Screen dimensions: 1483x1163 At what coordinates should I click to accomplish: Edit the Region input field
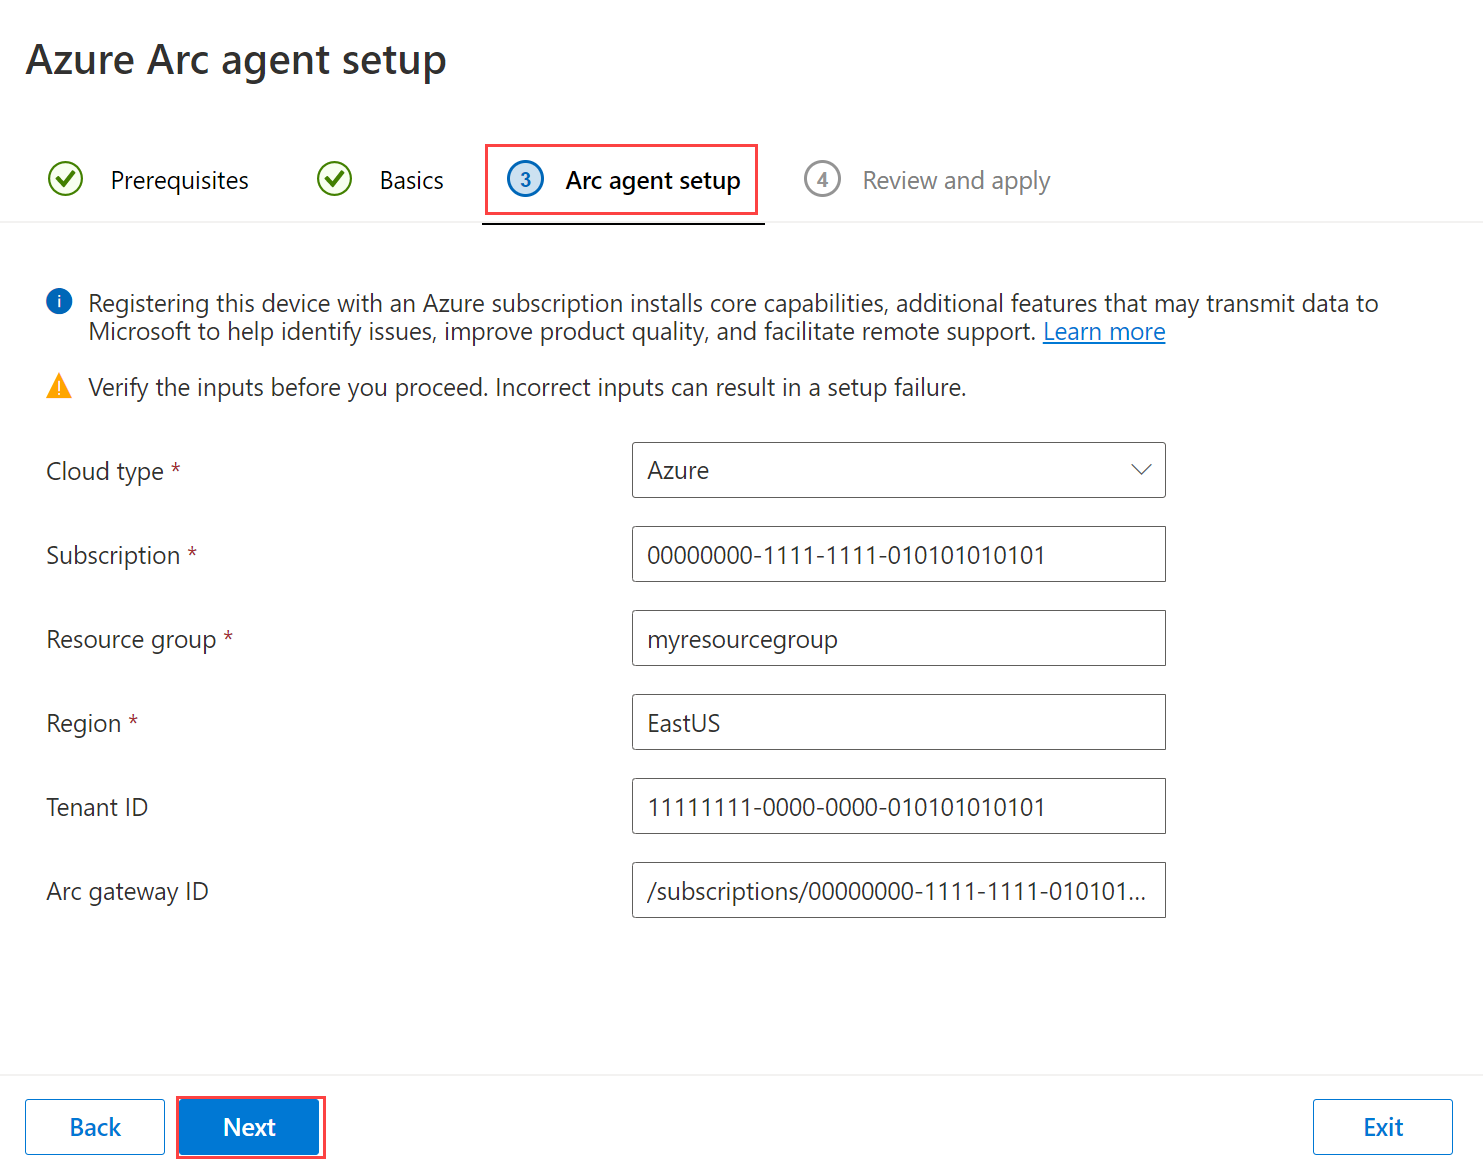899,722
